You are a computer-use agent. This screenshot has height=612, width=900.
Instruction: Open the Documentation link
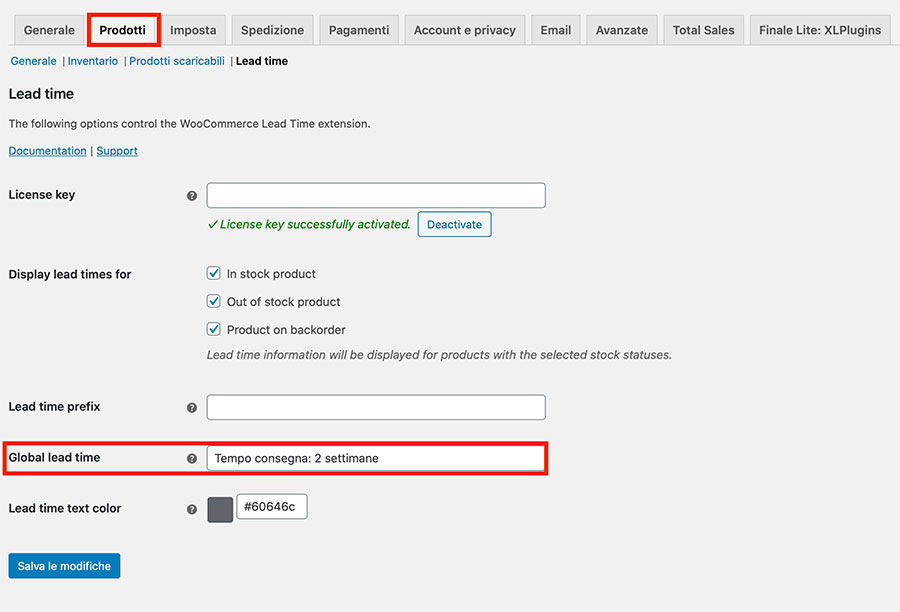click(x=48, y=151)
